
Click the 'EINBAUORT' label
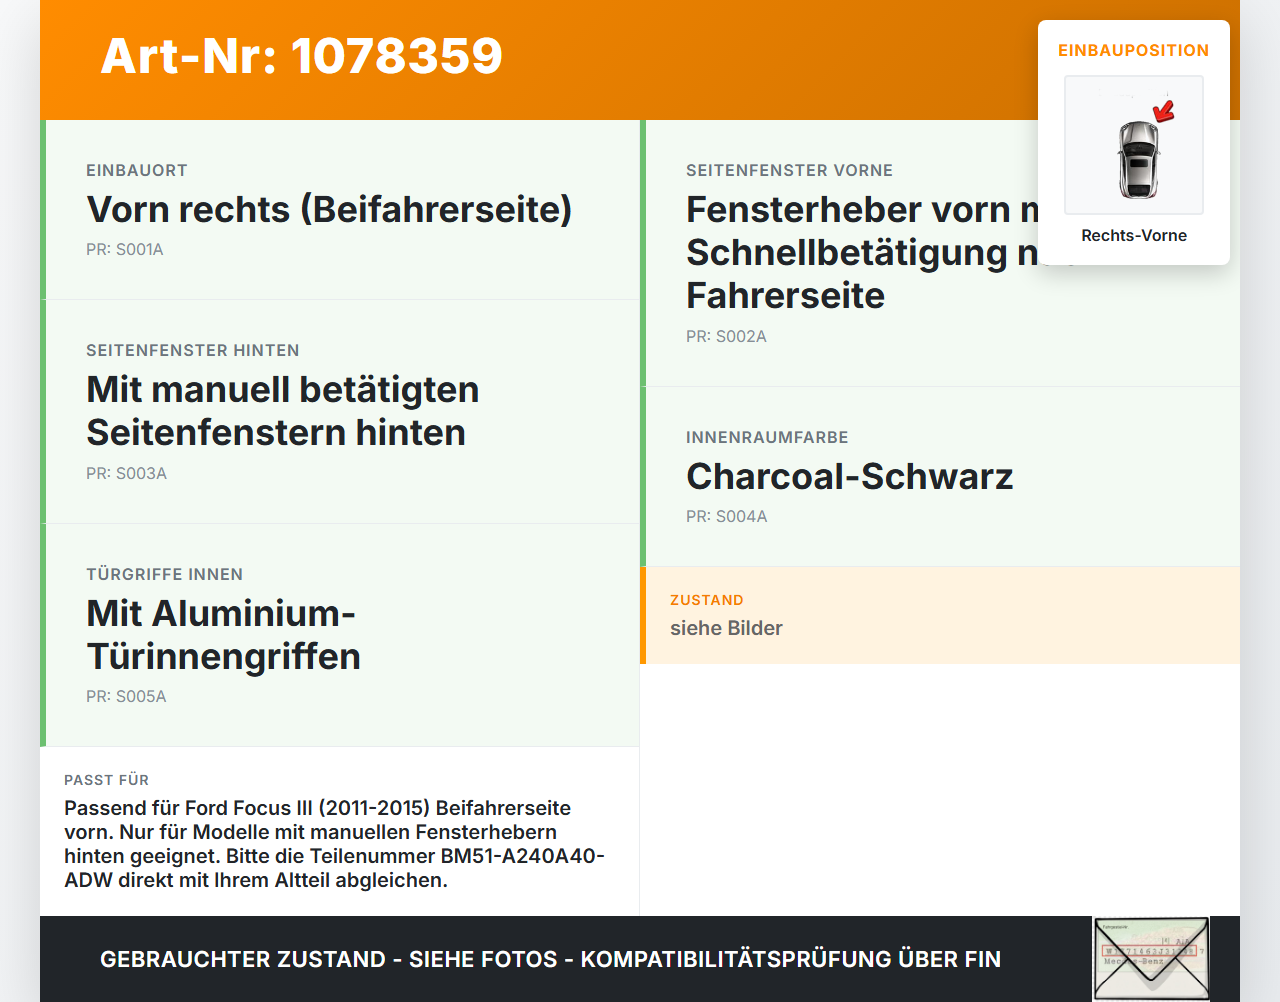pyautogui.click(x=137, y=170)
